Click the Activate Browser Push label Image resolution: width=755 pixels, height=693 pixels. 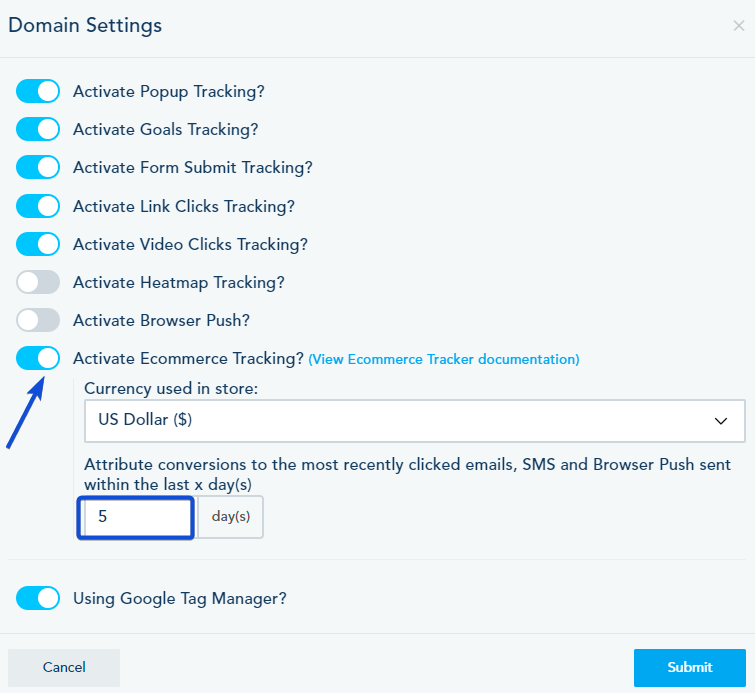161,321
